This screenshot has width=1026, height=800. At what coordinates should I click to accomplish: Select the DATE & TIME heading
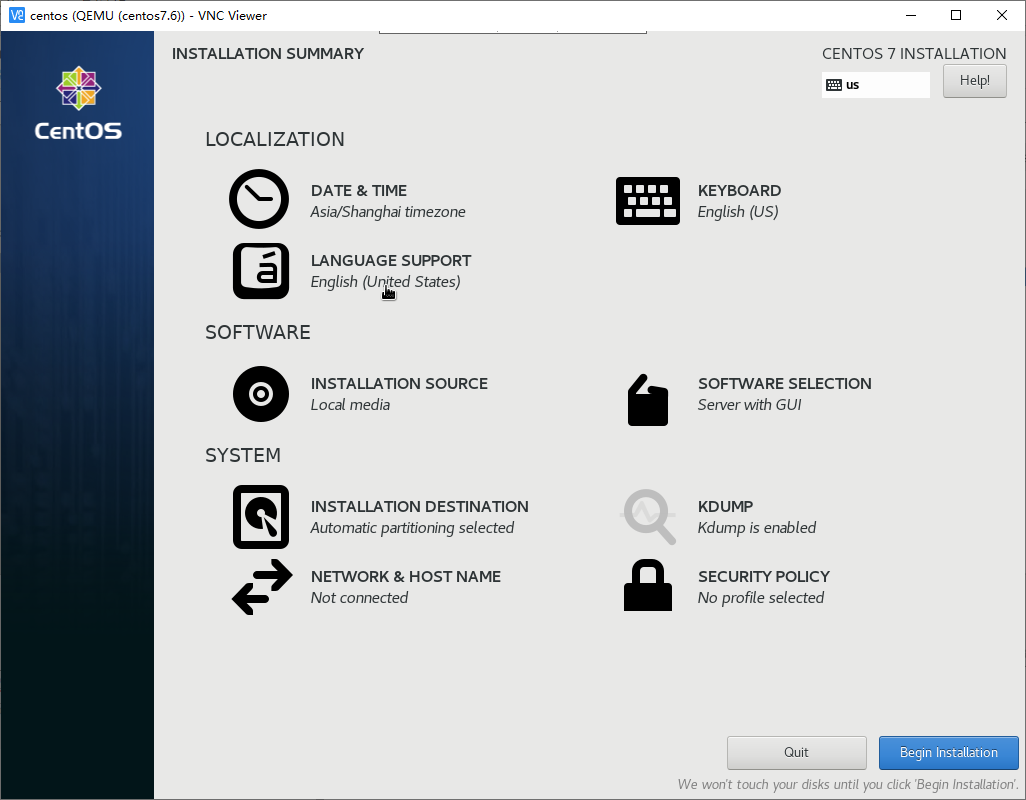359,190
